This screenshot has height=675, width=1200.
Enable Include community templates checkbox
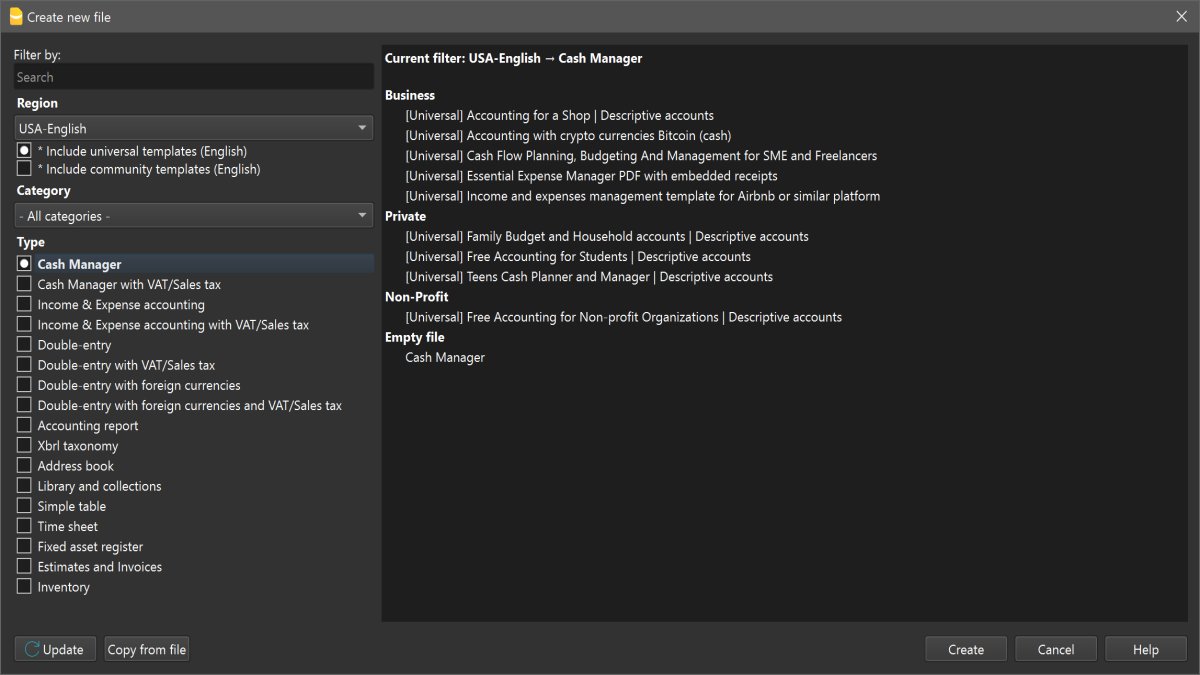tap(25, 169)
